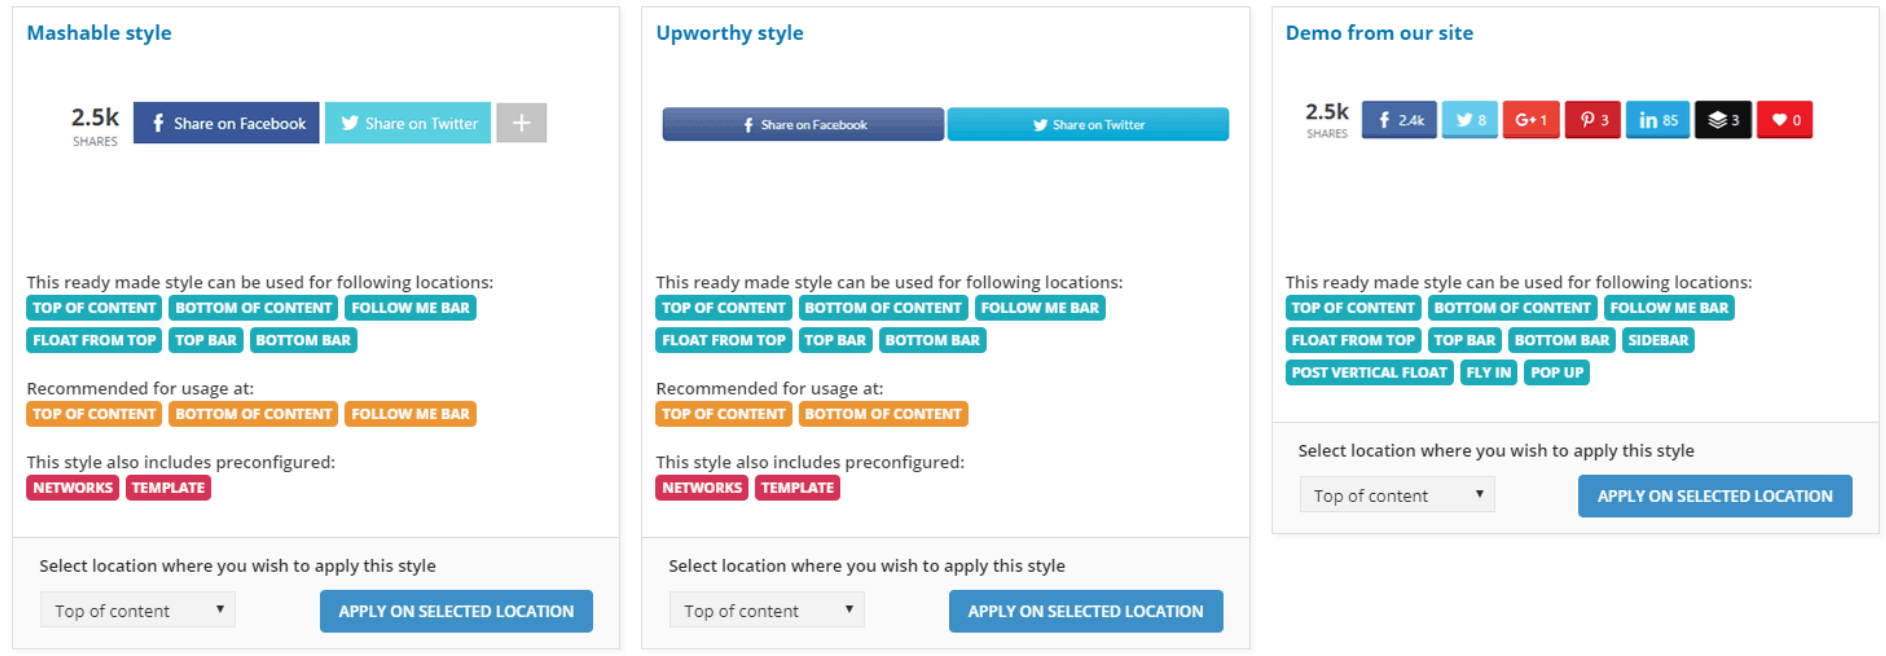Click the TEMPLATE badge under Upworthy style
The width and height of the screenshot is (1886, 656).
797,487
